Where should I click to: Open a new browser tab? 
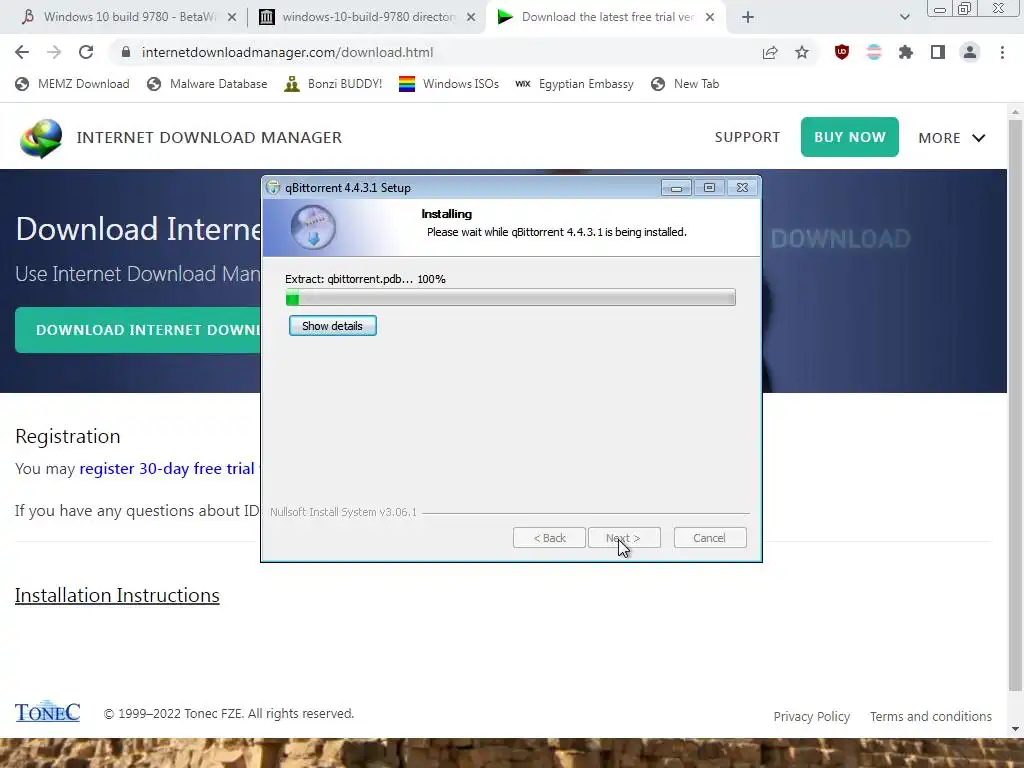pos(748,17)
